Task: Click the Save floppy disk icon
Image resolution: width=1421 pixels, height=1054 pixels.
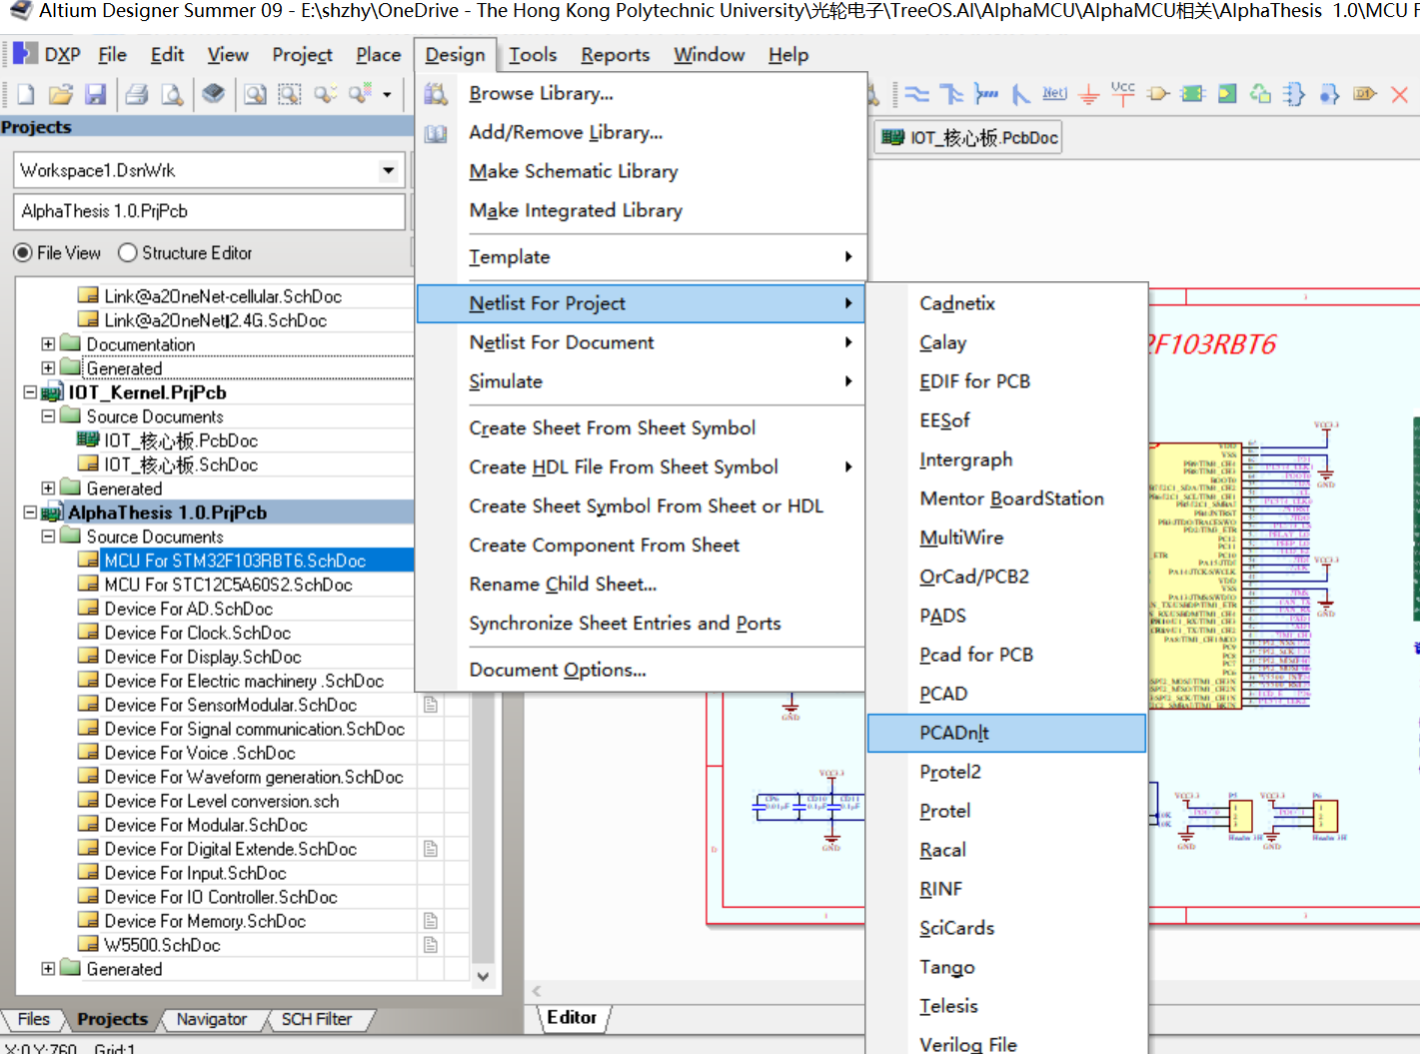Action: coord(95,94)
